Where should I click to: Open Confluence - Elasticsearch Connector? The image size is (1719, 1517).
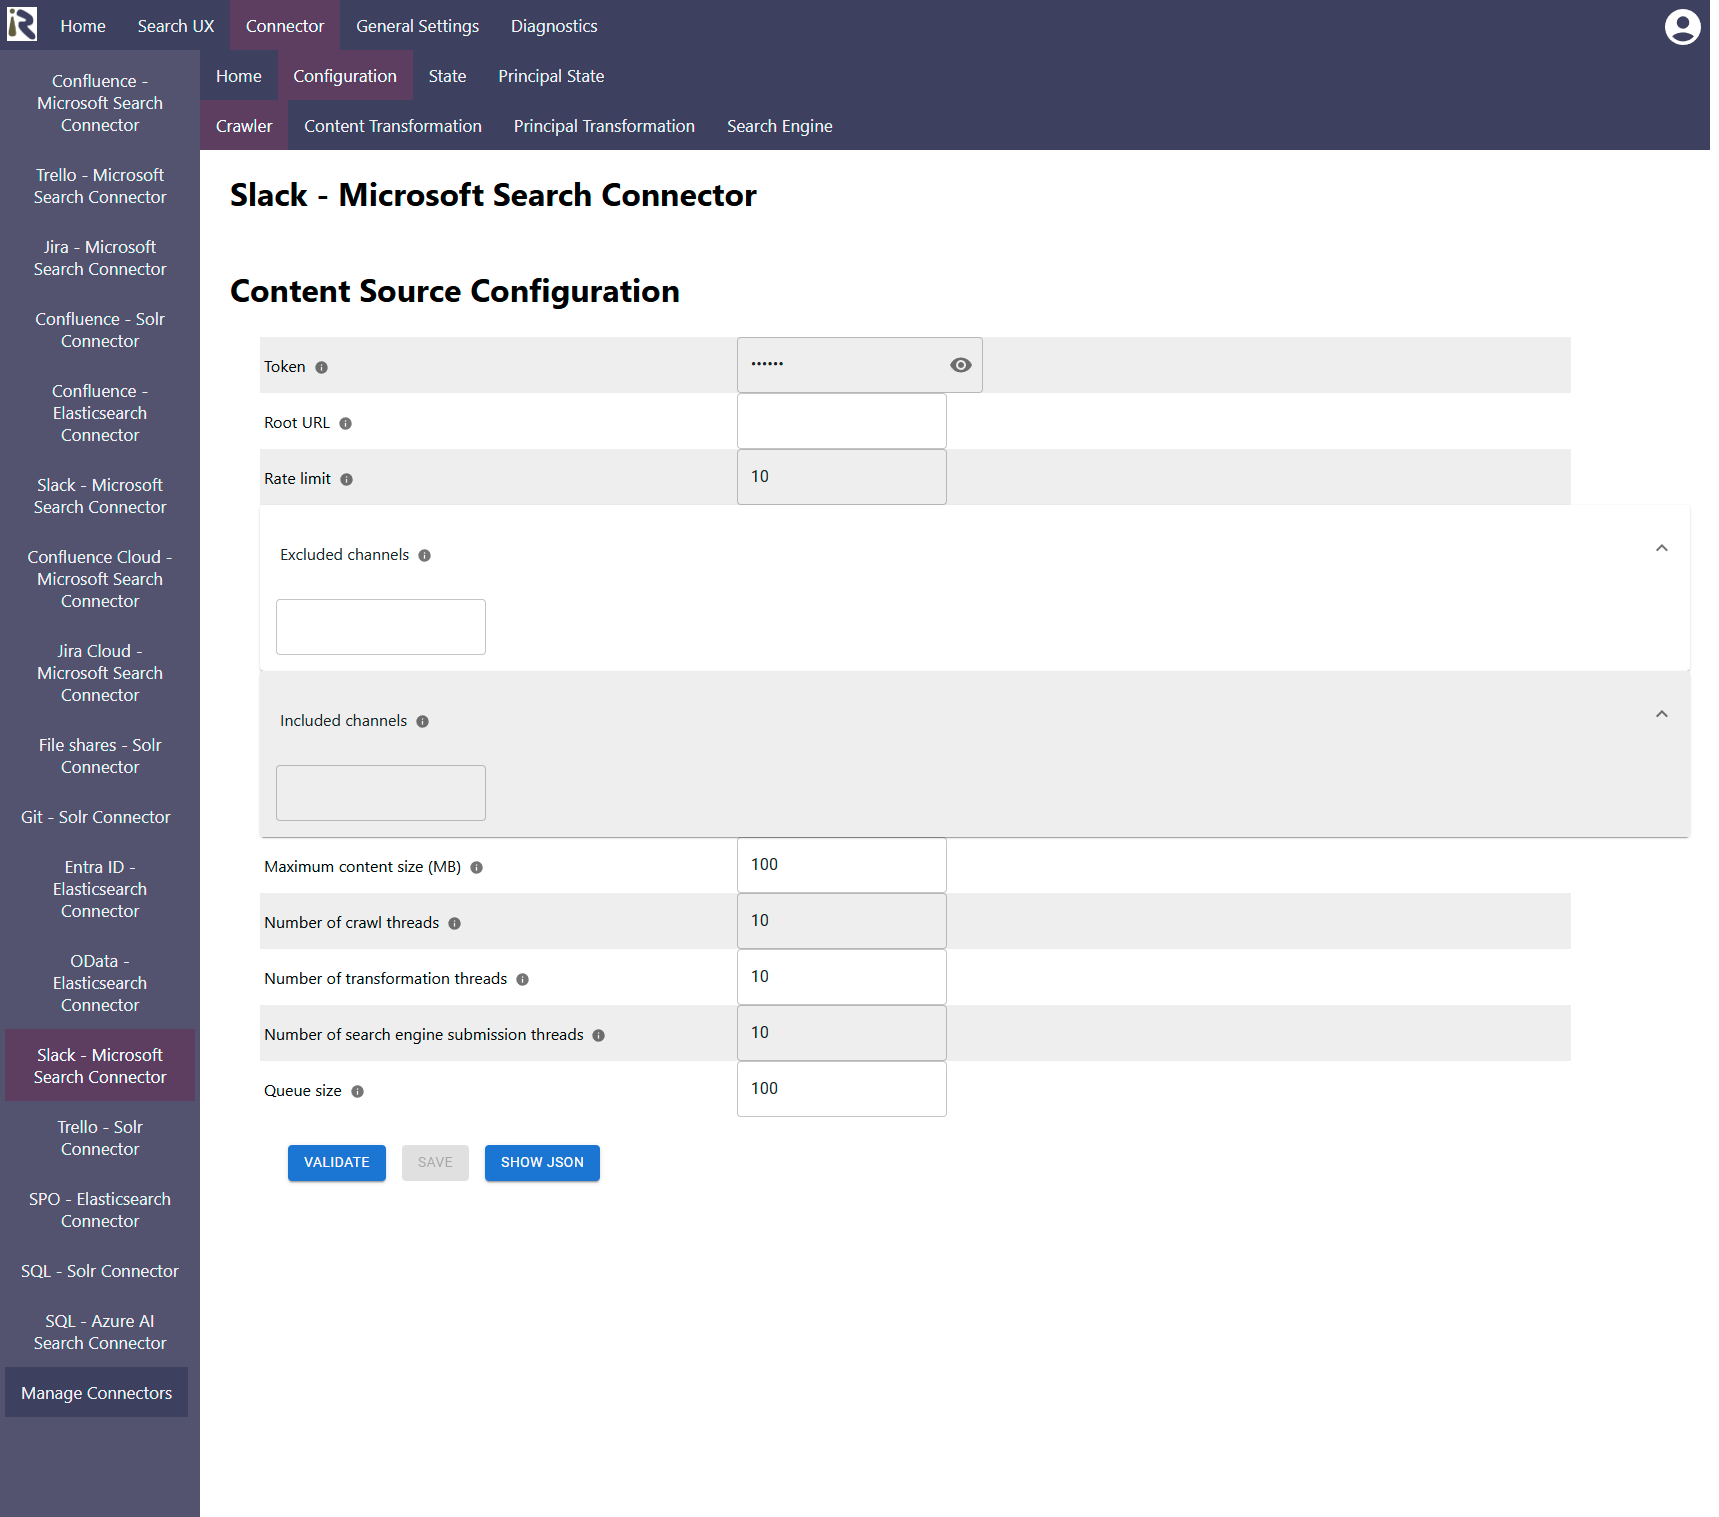pos(100,413)
